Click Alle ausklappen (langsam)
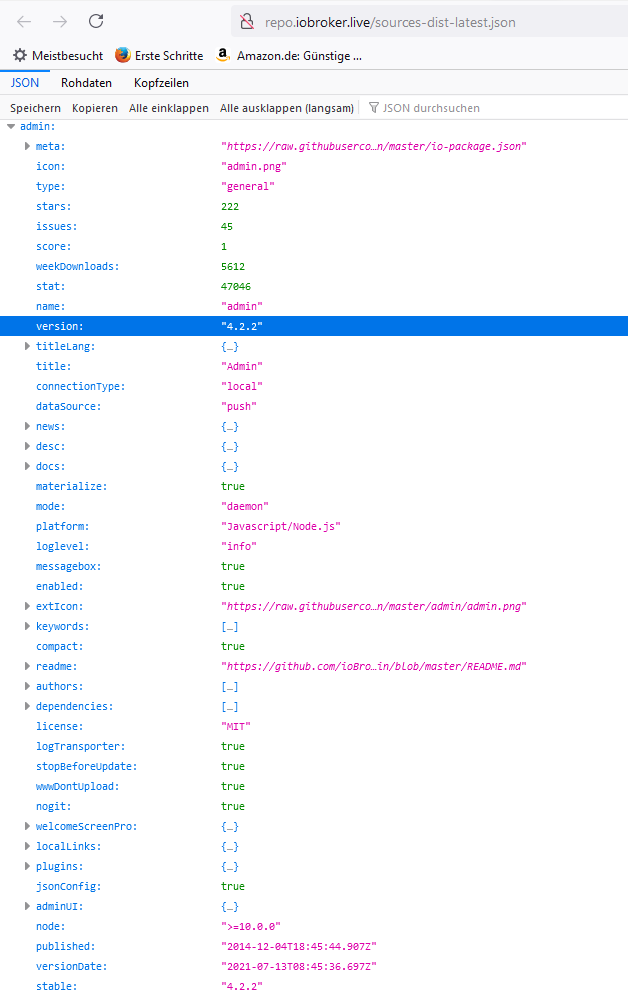628x995 pixels. pos(287,108)
